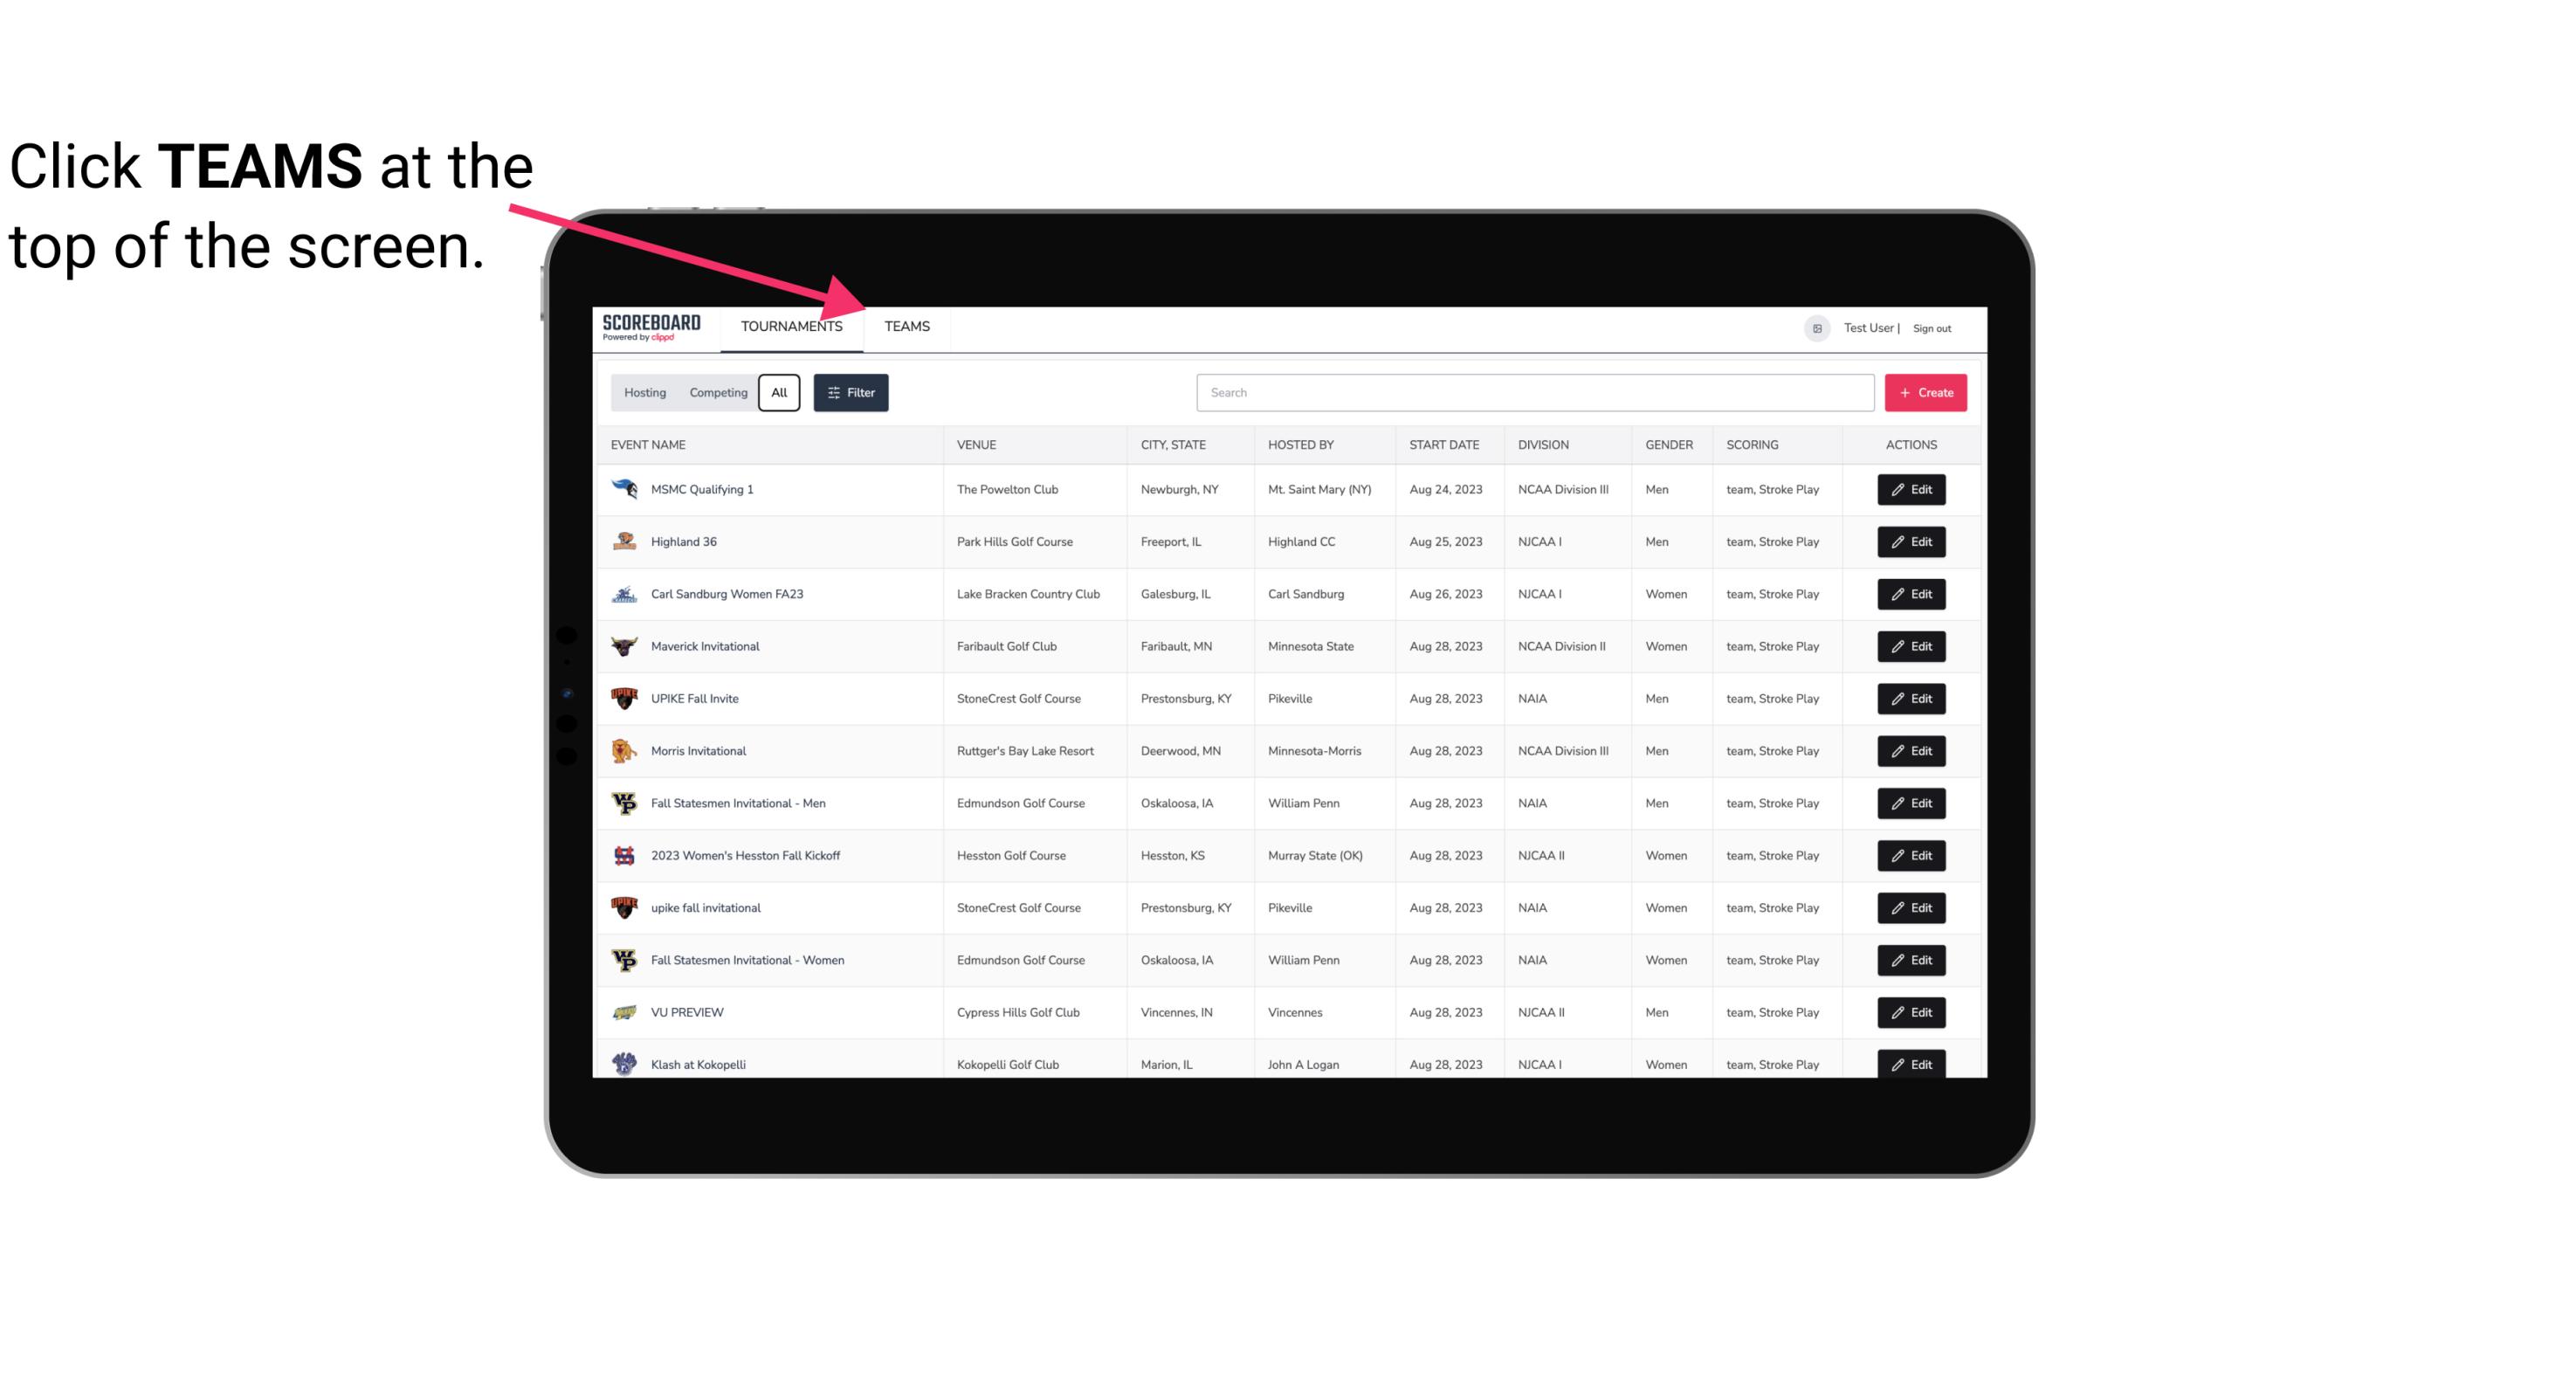Click the TEAMS navigation tab
The image size is (2576, 1386).
coord(906,326)
